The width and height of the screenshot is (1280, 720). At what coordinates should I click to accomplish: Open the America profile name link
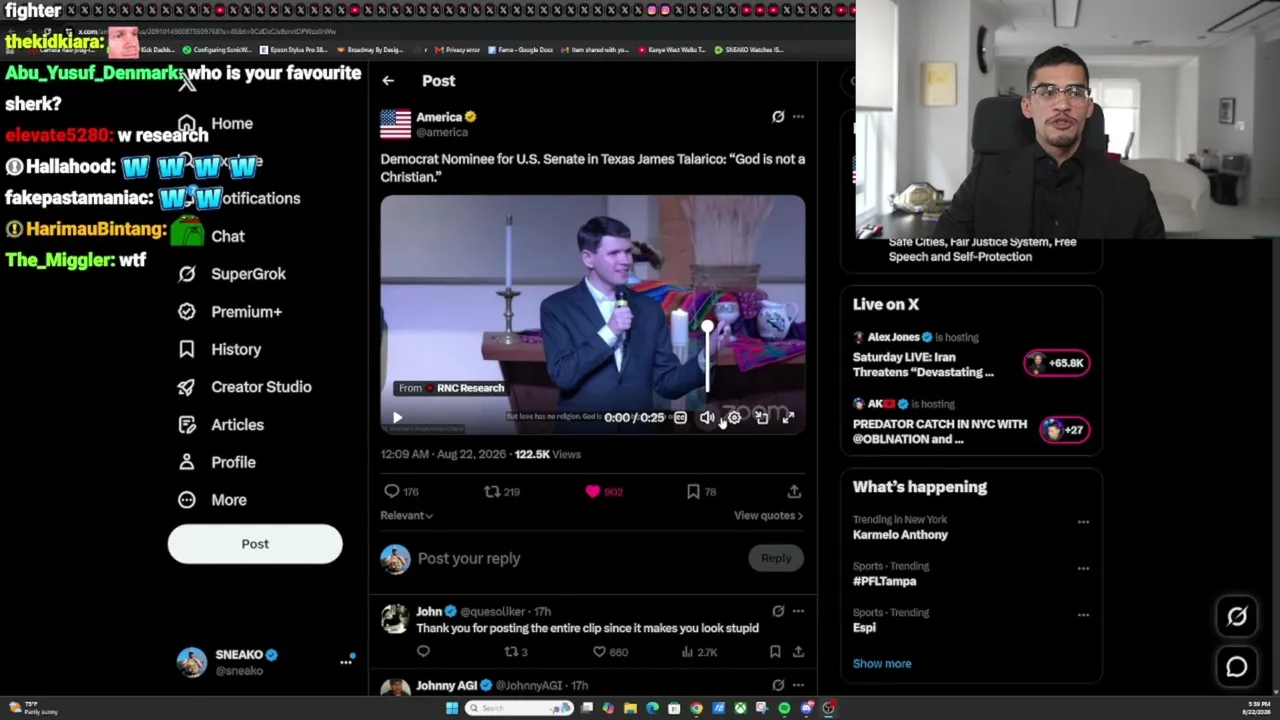[439, 117]
